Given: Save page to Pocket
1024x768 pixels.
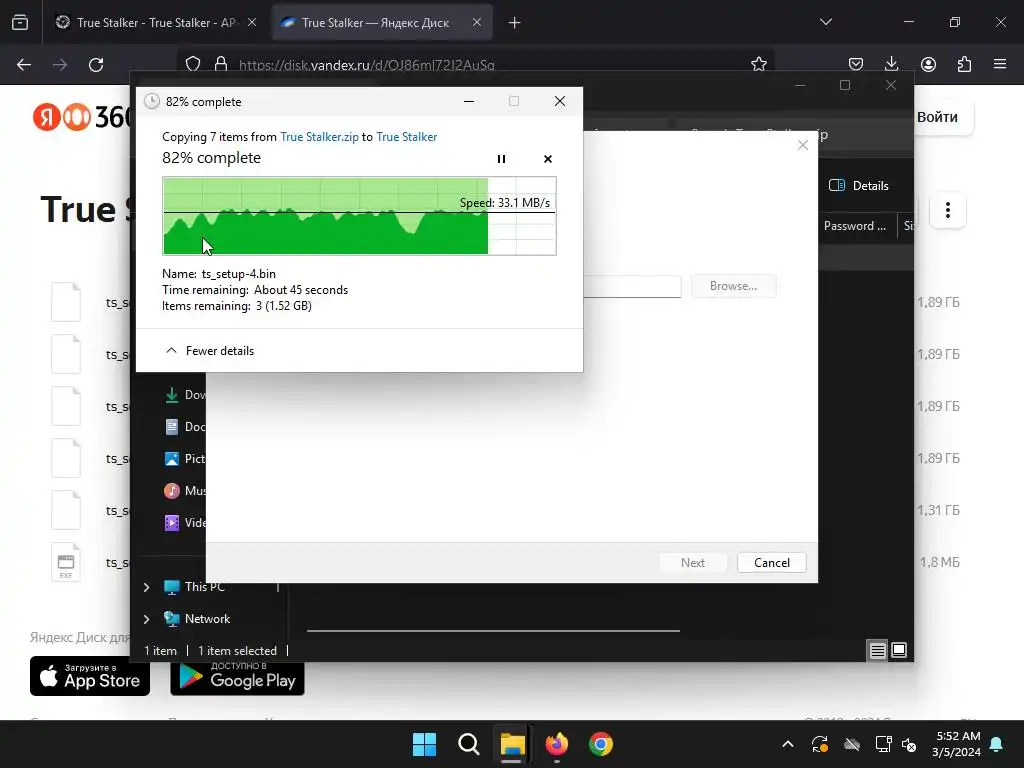Looking at the screenshot, I should point(856,64).
